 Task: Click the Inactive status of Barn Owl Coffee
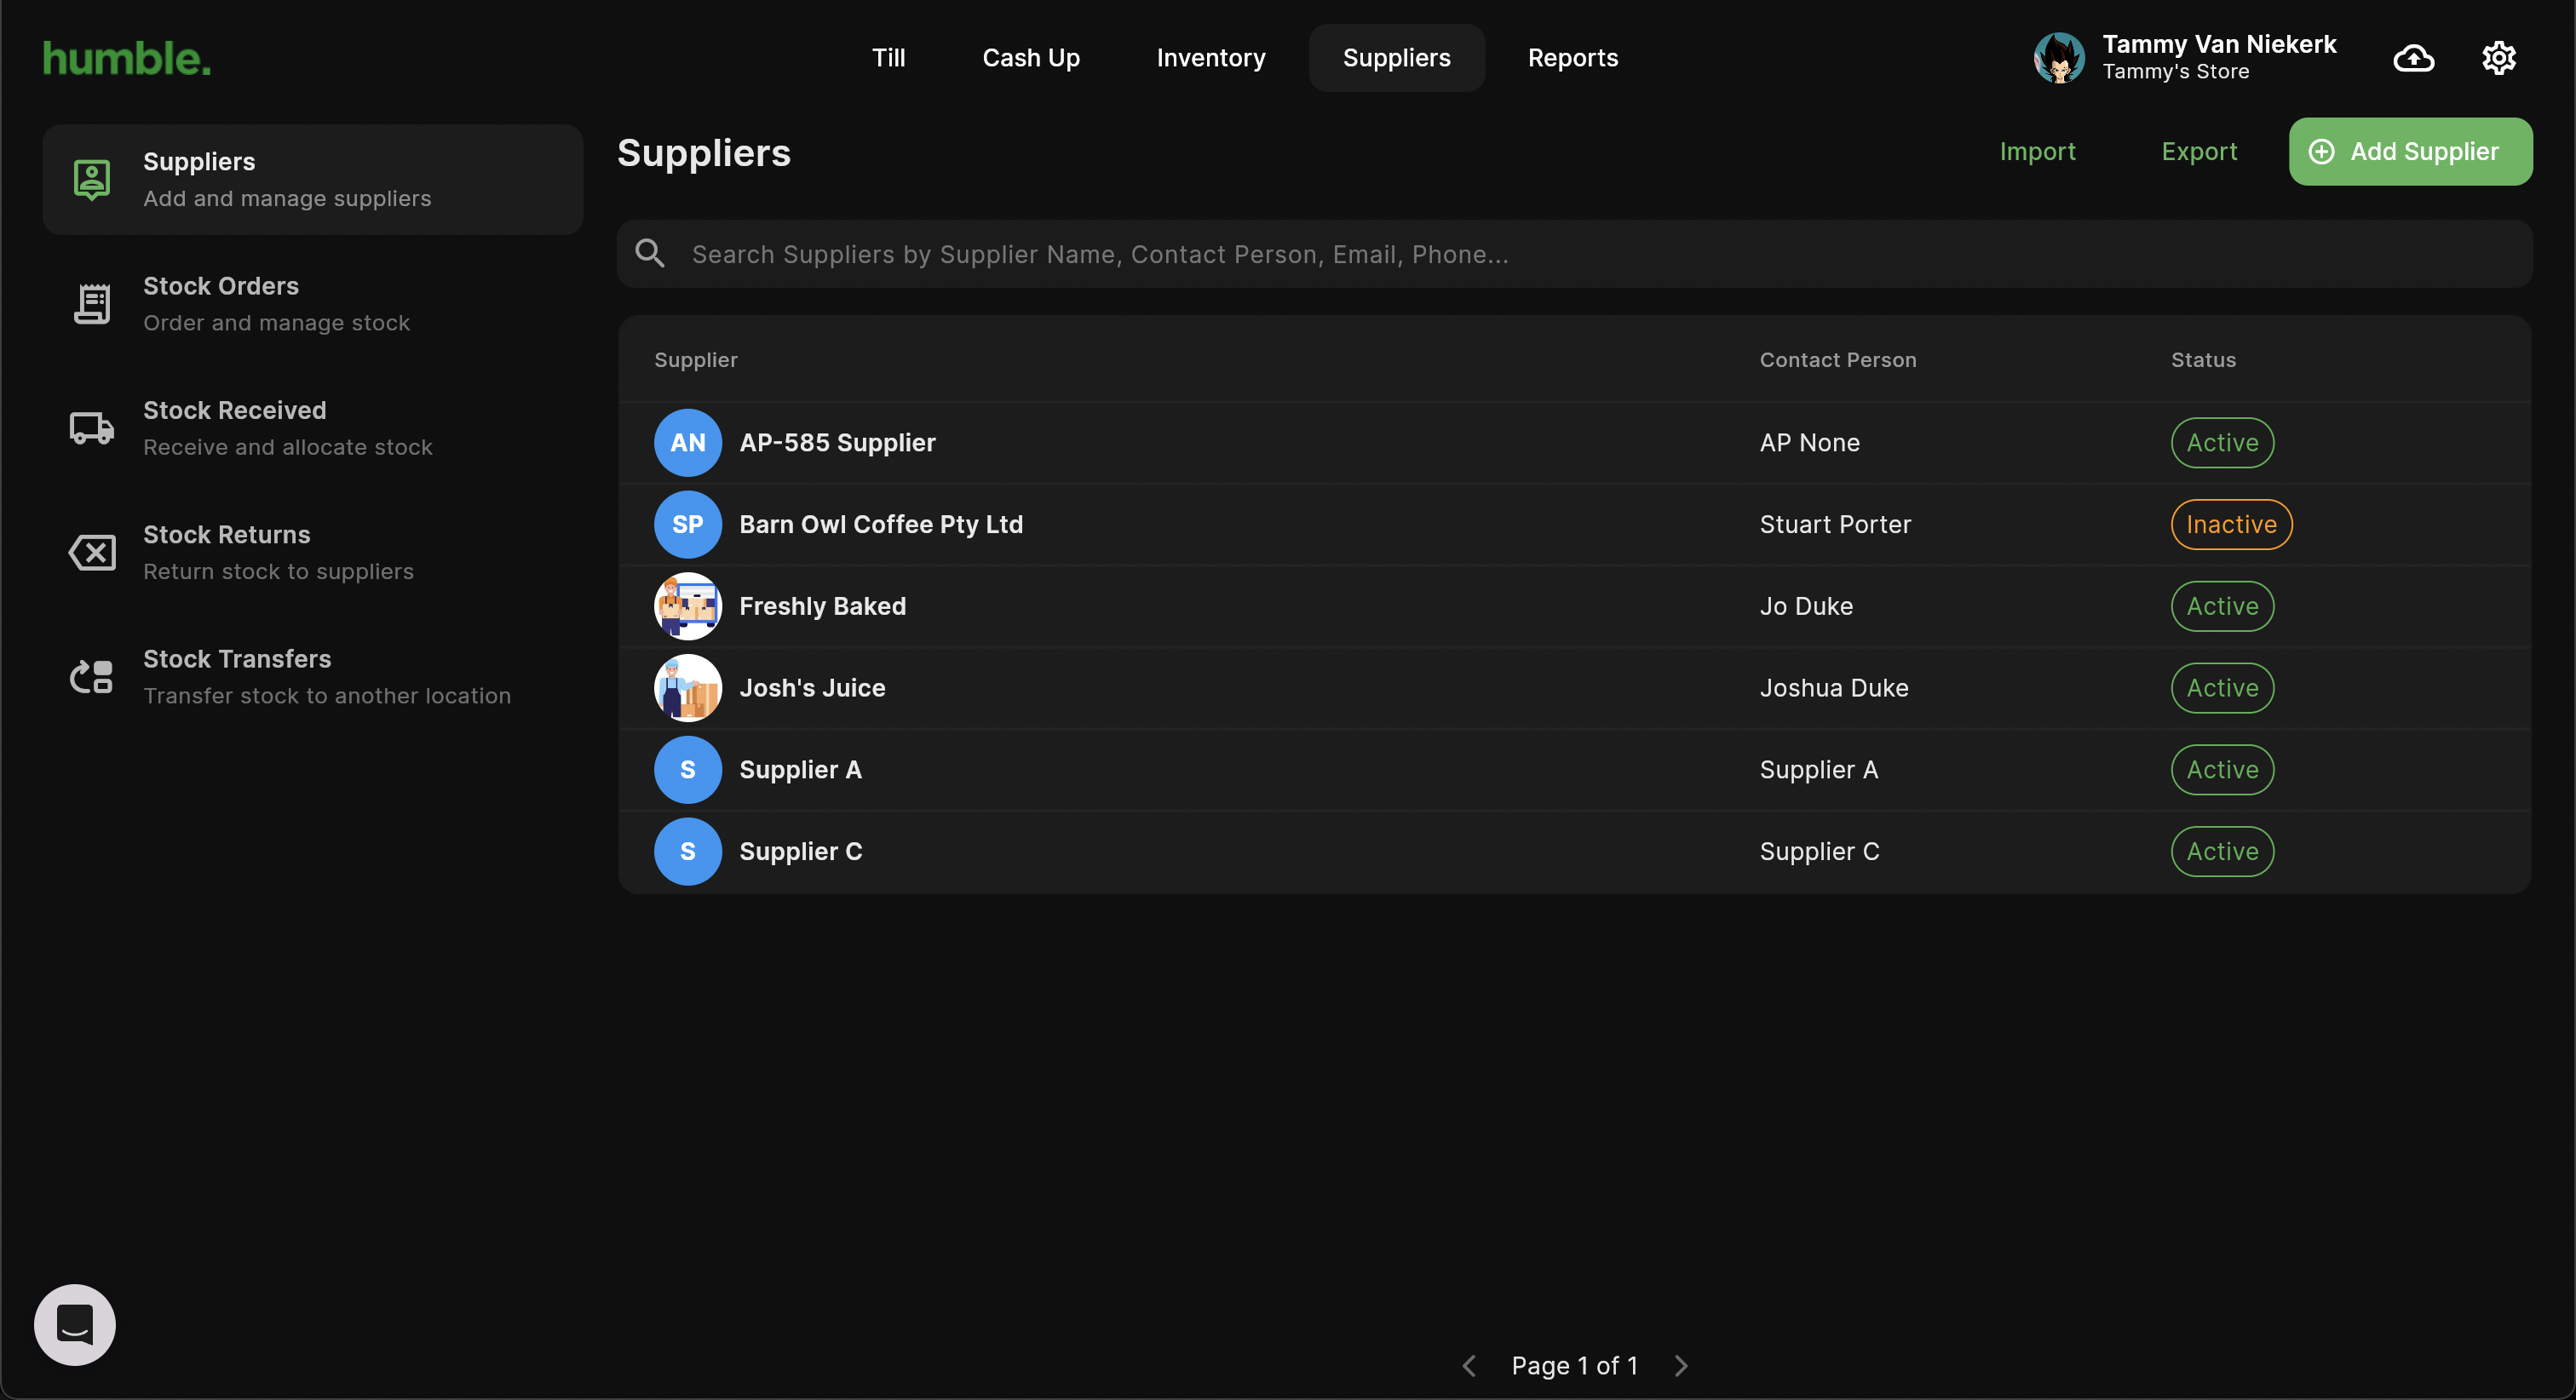(x=2231, y=525)
